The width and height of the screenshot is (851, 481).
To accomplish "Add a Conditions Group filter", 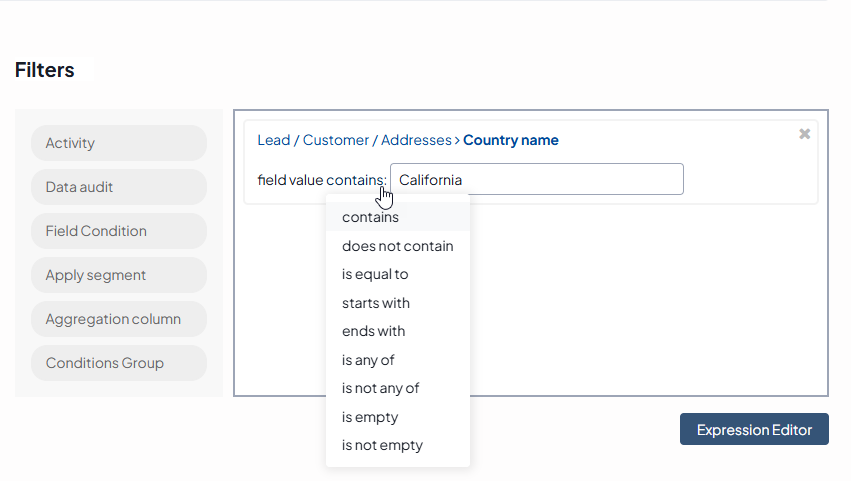I will [119, 363].
